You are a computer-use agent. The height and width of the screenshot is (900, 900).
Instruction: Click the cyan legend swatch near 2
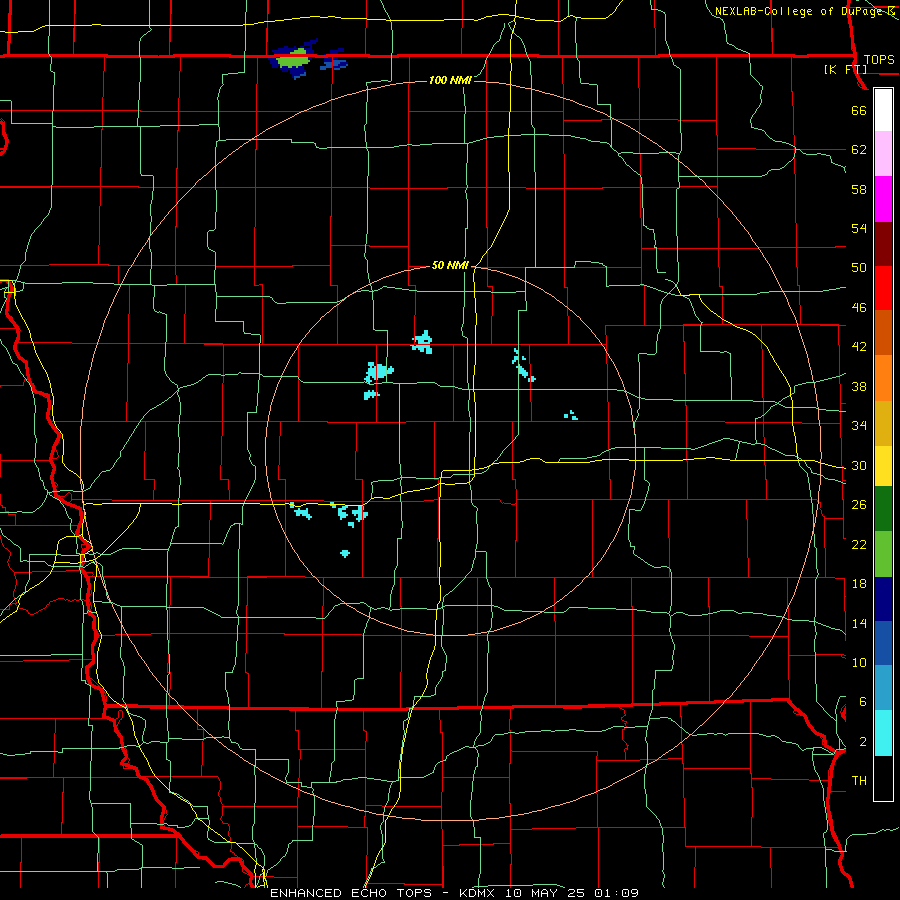[x=883, y=733]
